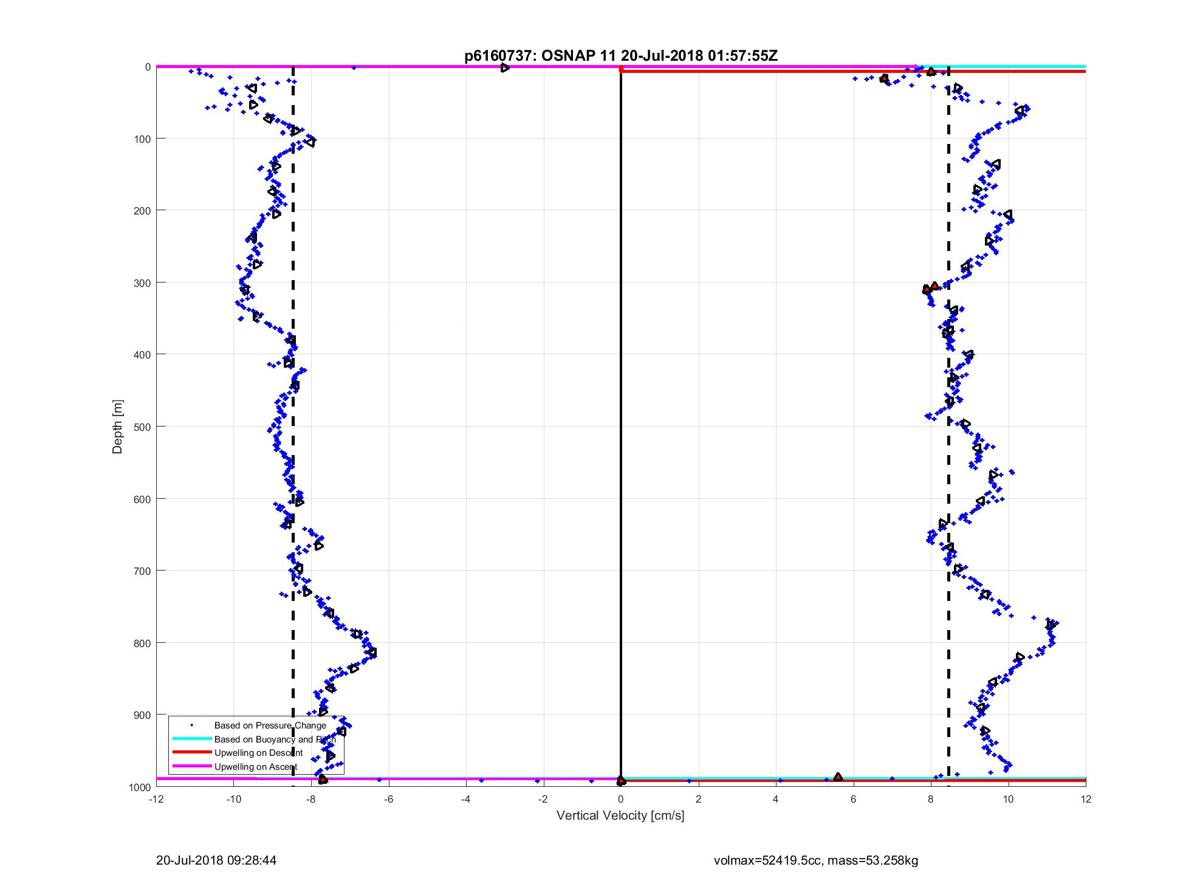The image size is (1200, 885).
Task: Pick the red line swatch in the legend
Action: [192, 752]
